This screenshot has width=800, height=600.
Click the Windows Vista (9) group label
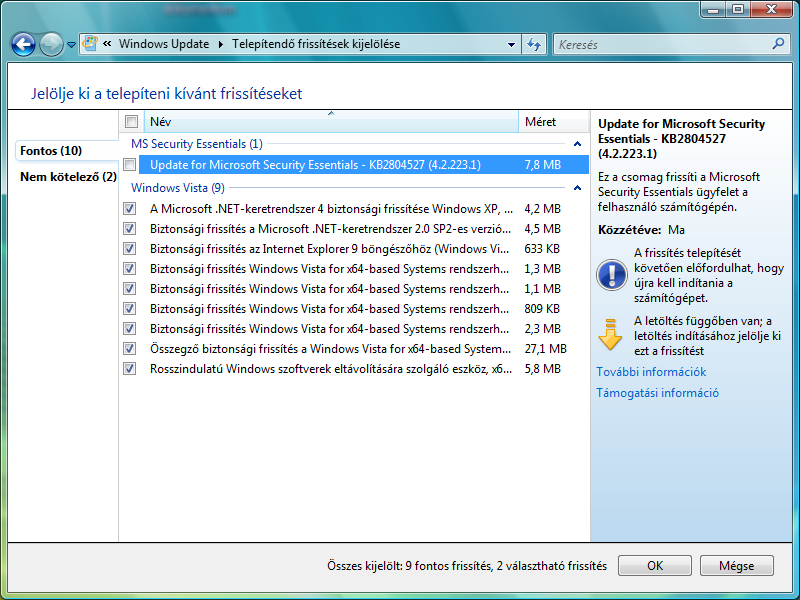(178, 188)
